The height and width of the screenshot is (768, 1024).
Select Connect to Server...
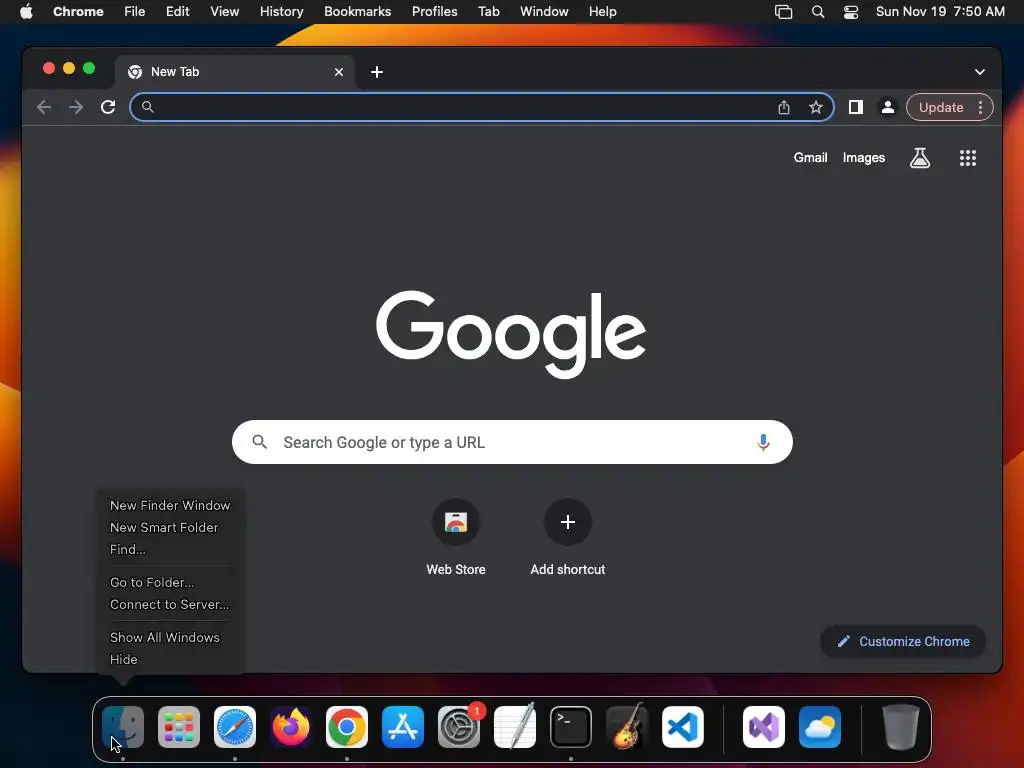pyautogui.click(x=170, y=604)
